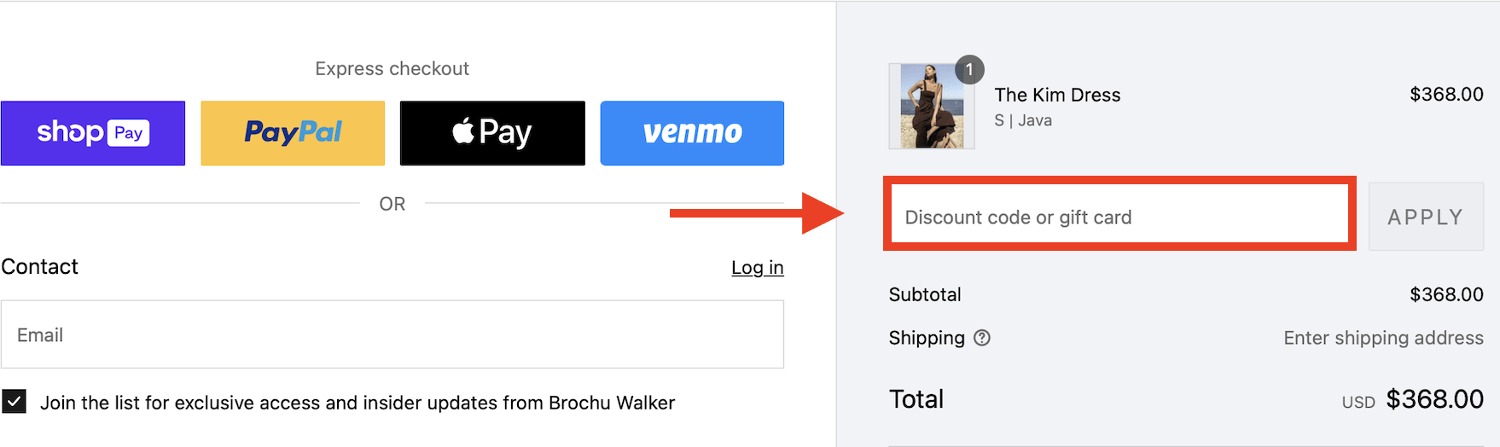
Task: Check out using Venmo
Action: click(x=692, y=133)
